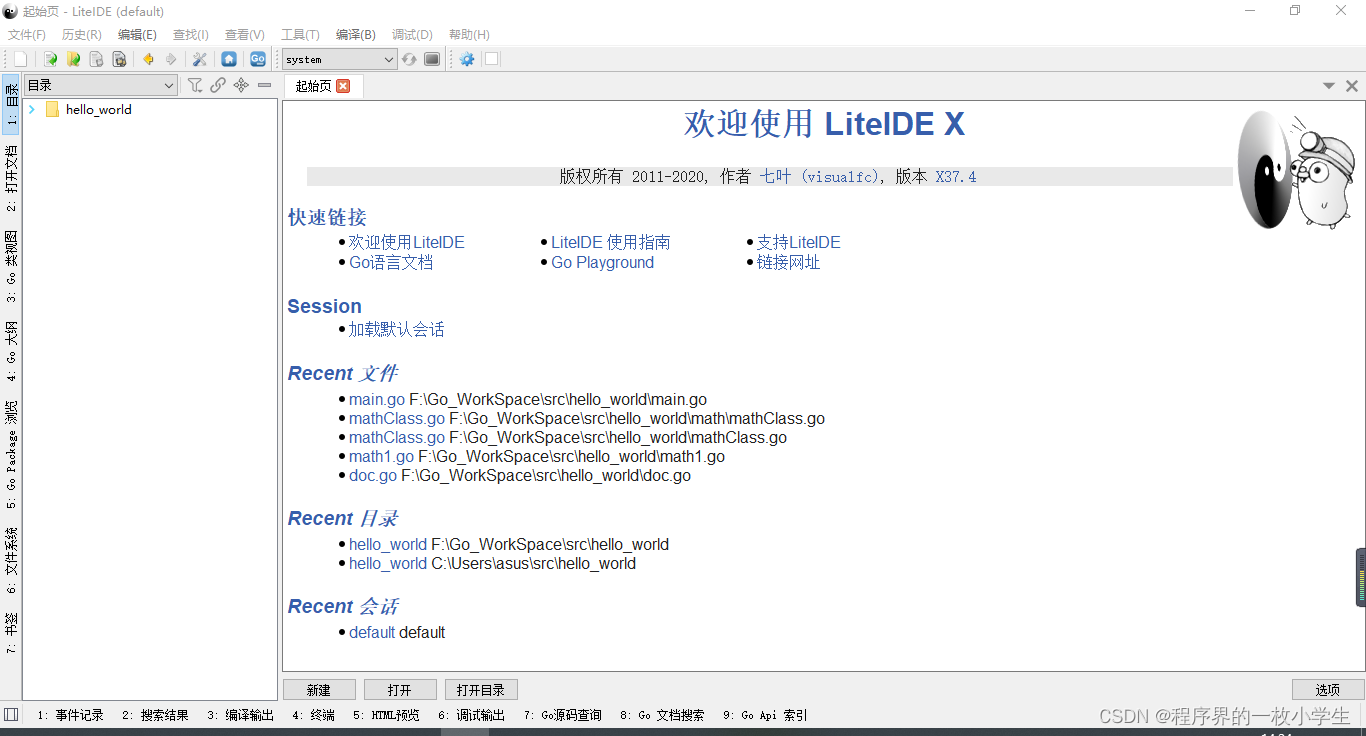Click the Save file toolbar icon

[96, 59]
